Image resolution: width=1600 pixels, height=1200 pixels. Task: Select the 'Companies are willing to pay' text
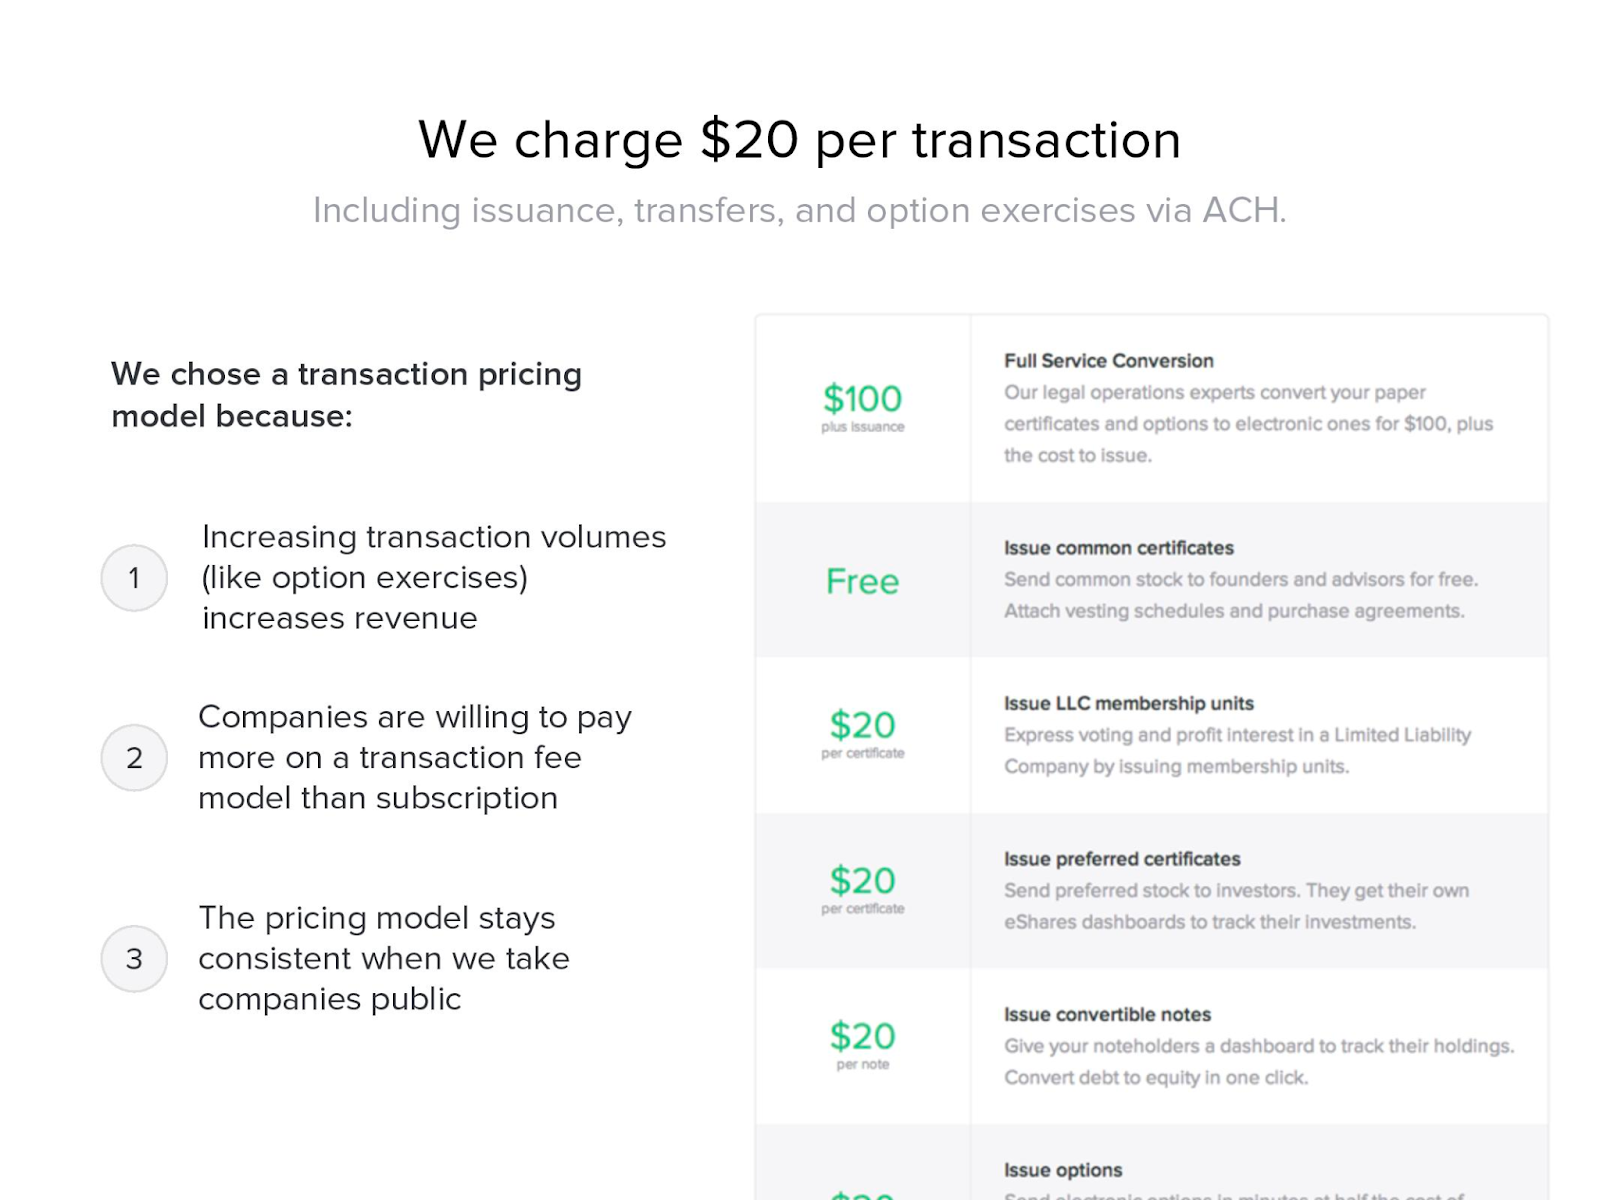point(415,757)
